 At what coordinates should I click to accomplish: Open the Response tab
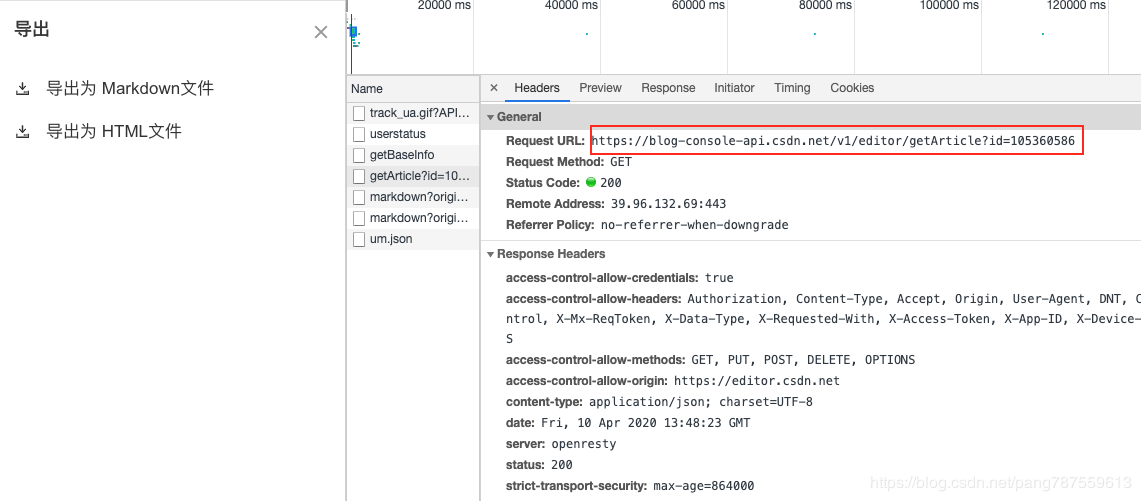coord(668,87)
